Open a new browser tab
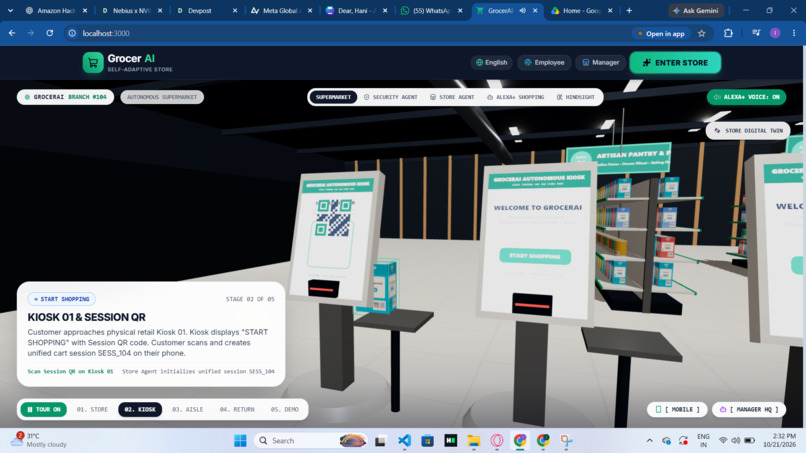The width and height of the screenshot is (806, 453). pyautogui.click(x=629, y=10)
